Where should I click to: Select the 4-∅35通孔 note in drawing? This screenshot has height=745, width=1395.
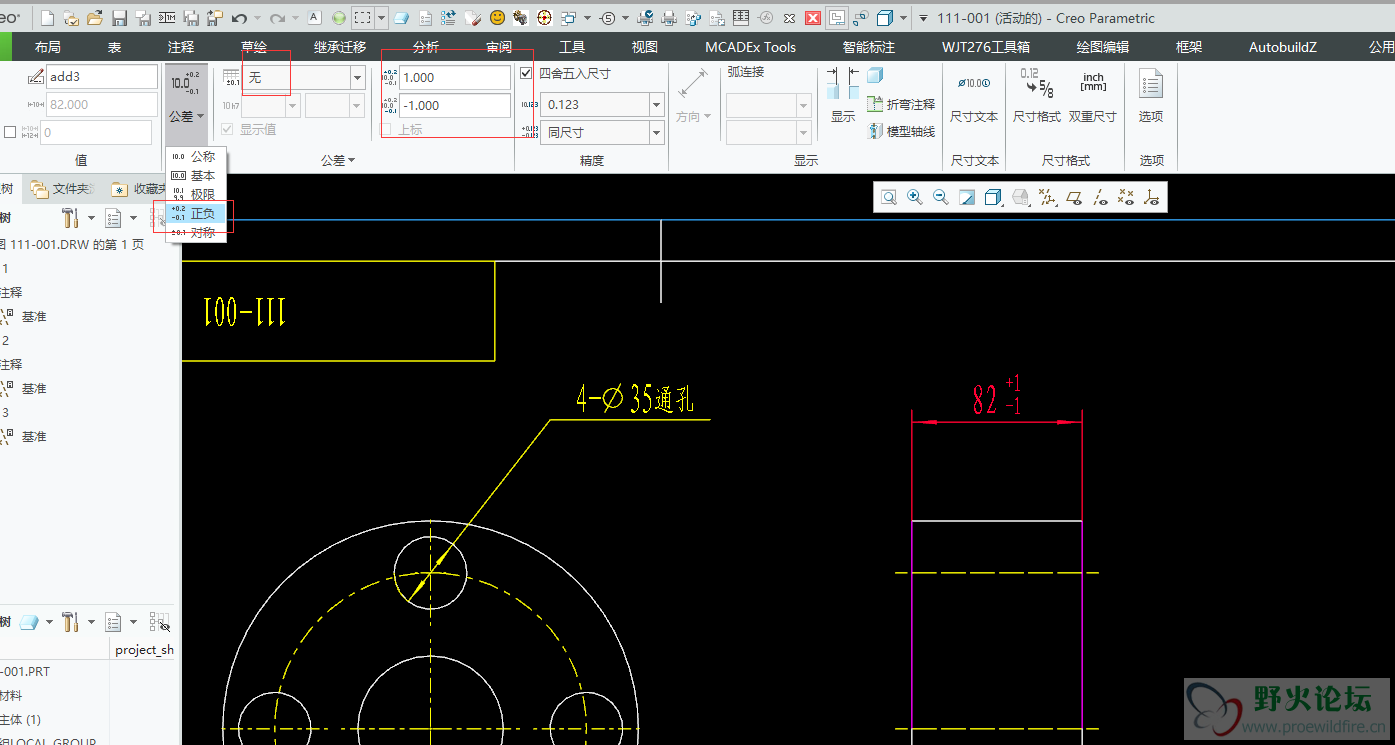(636, 400)
